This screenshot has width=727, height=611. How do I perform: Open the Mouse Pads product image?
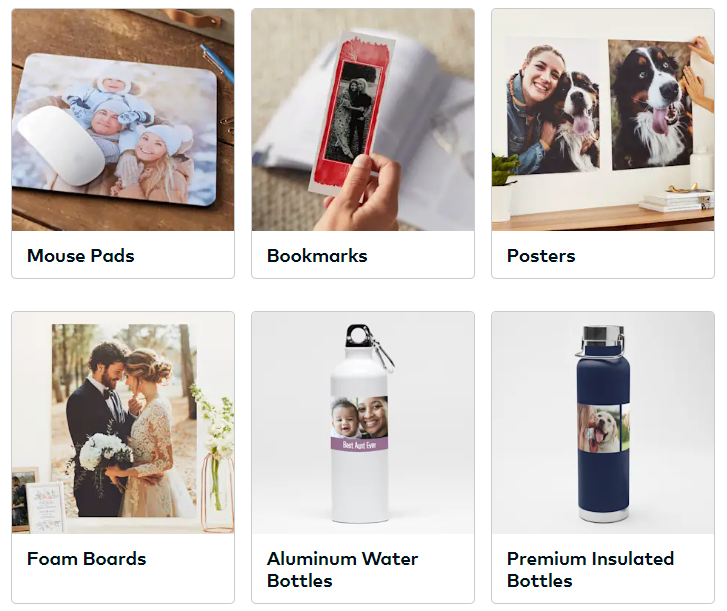(123, 120)
